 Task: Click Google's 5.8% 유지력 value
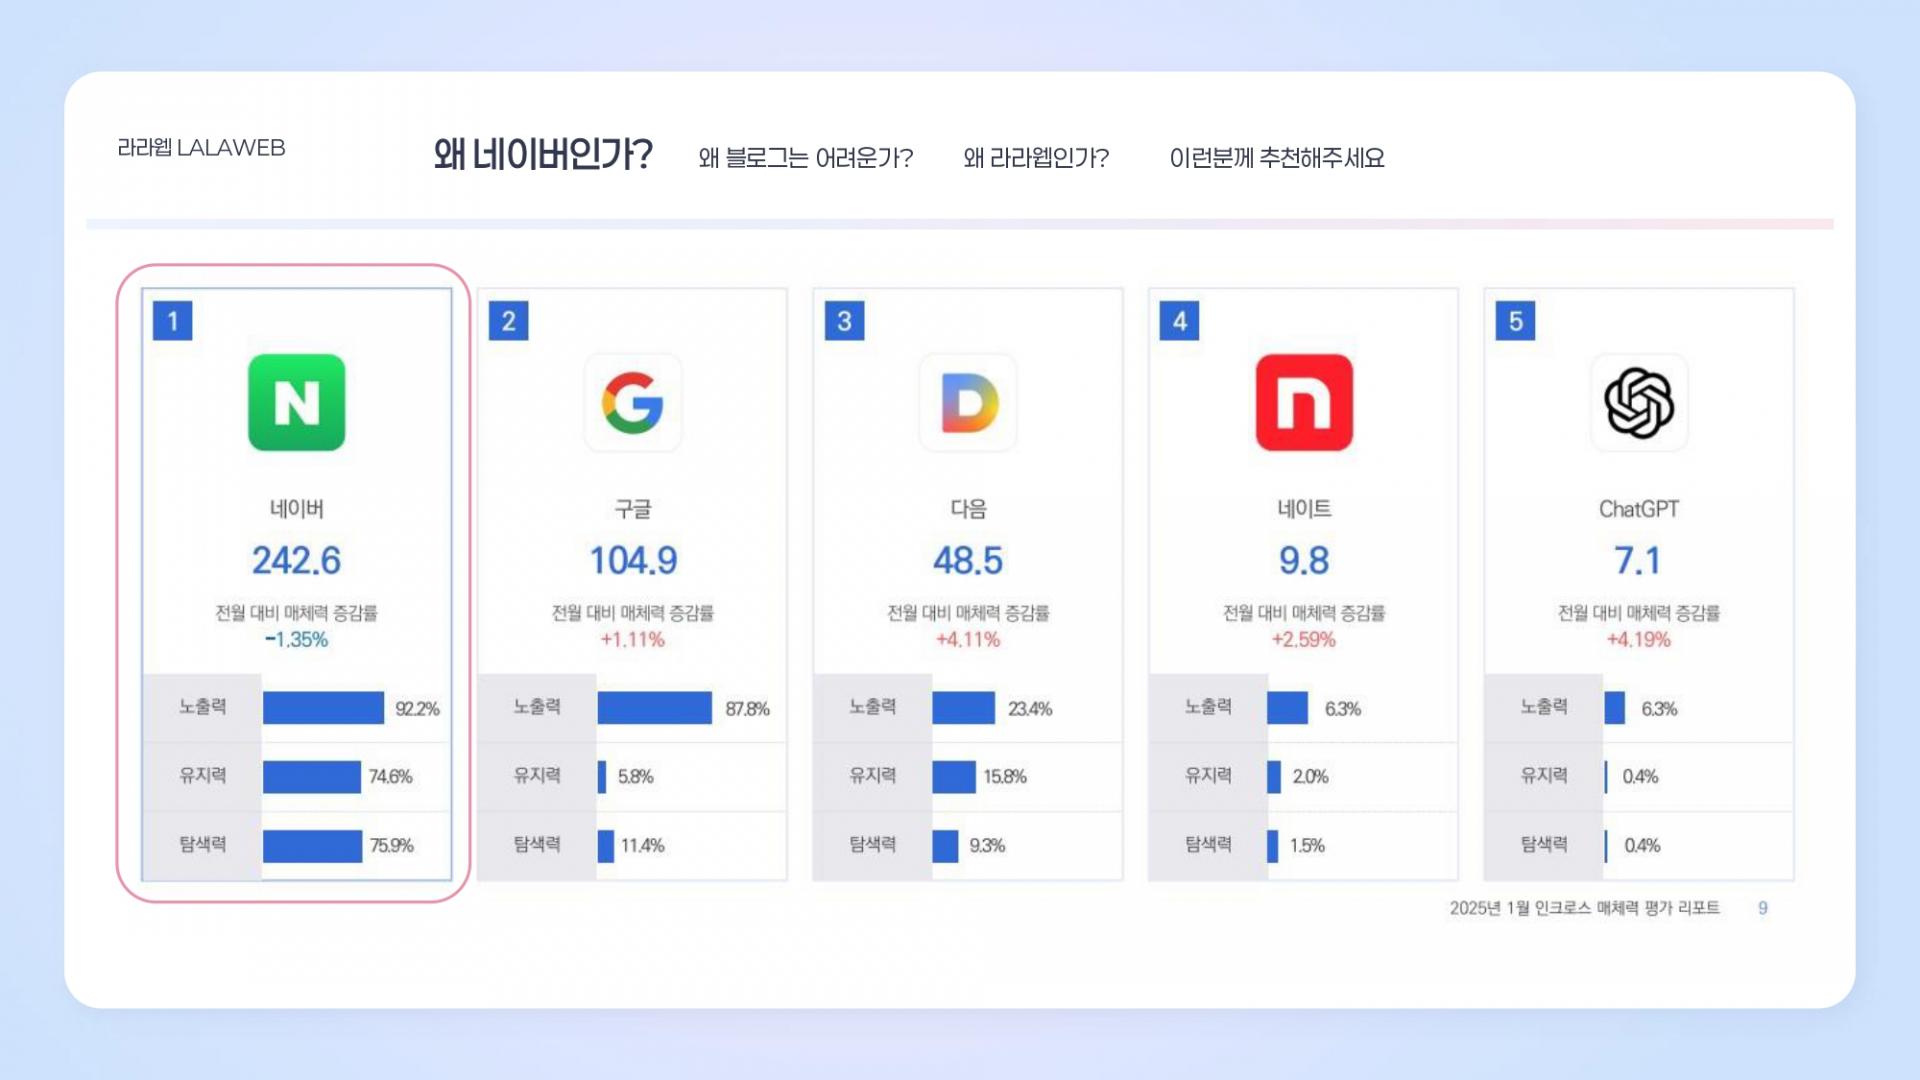coord(636,777)
